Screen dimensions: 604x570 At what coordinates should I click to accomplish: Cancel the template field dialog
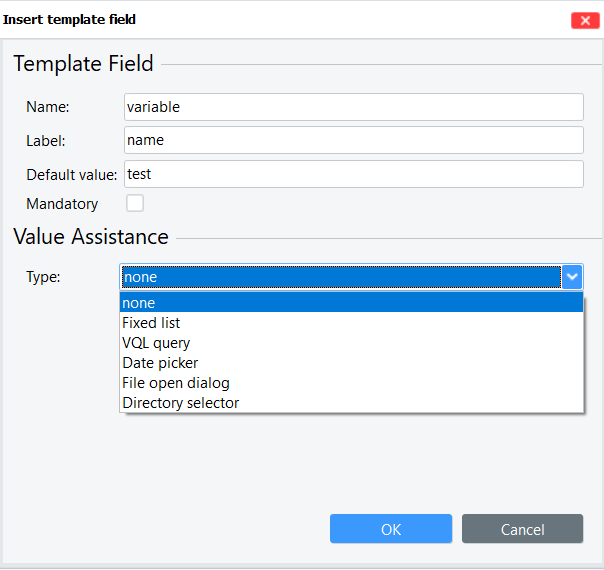point(522,529)
